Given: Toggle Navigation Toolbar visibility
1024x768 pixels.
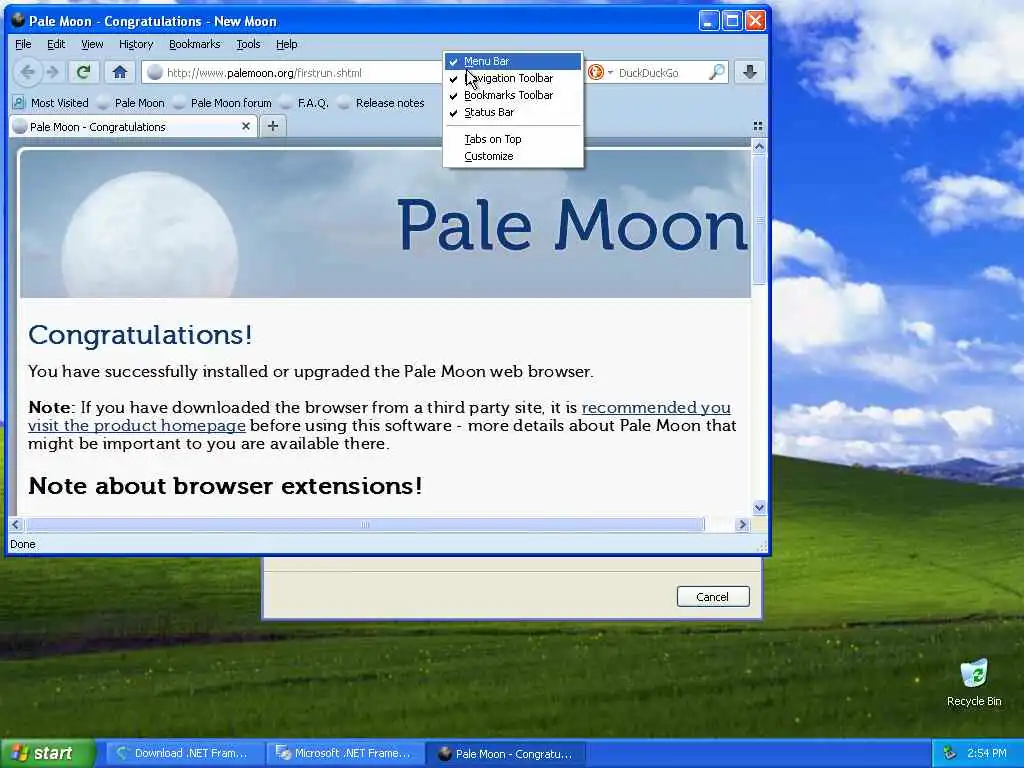Looking at the screenshot, I should [513, 78].
